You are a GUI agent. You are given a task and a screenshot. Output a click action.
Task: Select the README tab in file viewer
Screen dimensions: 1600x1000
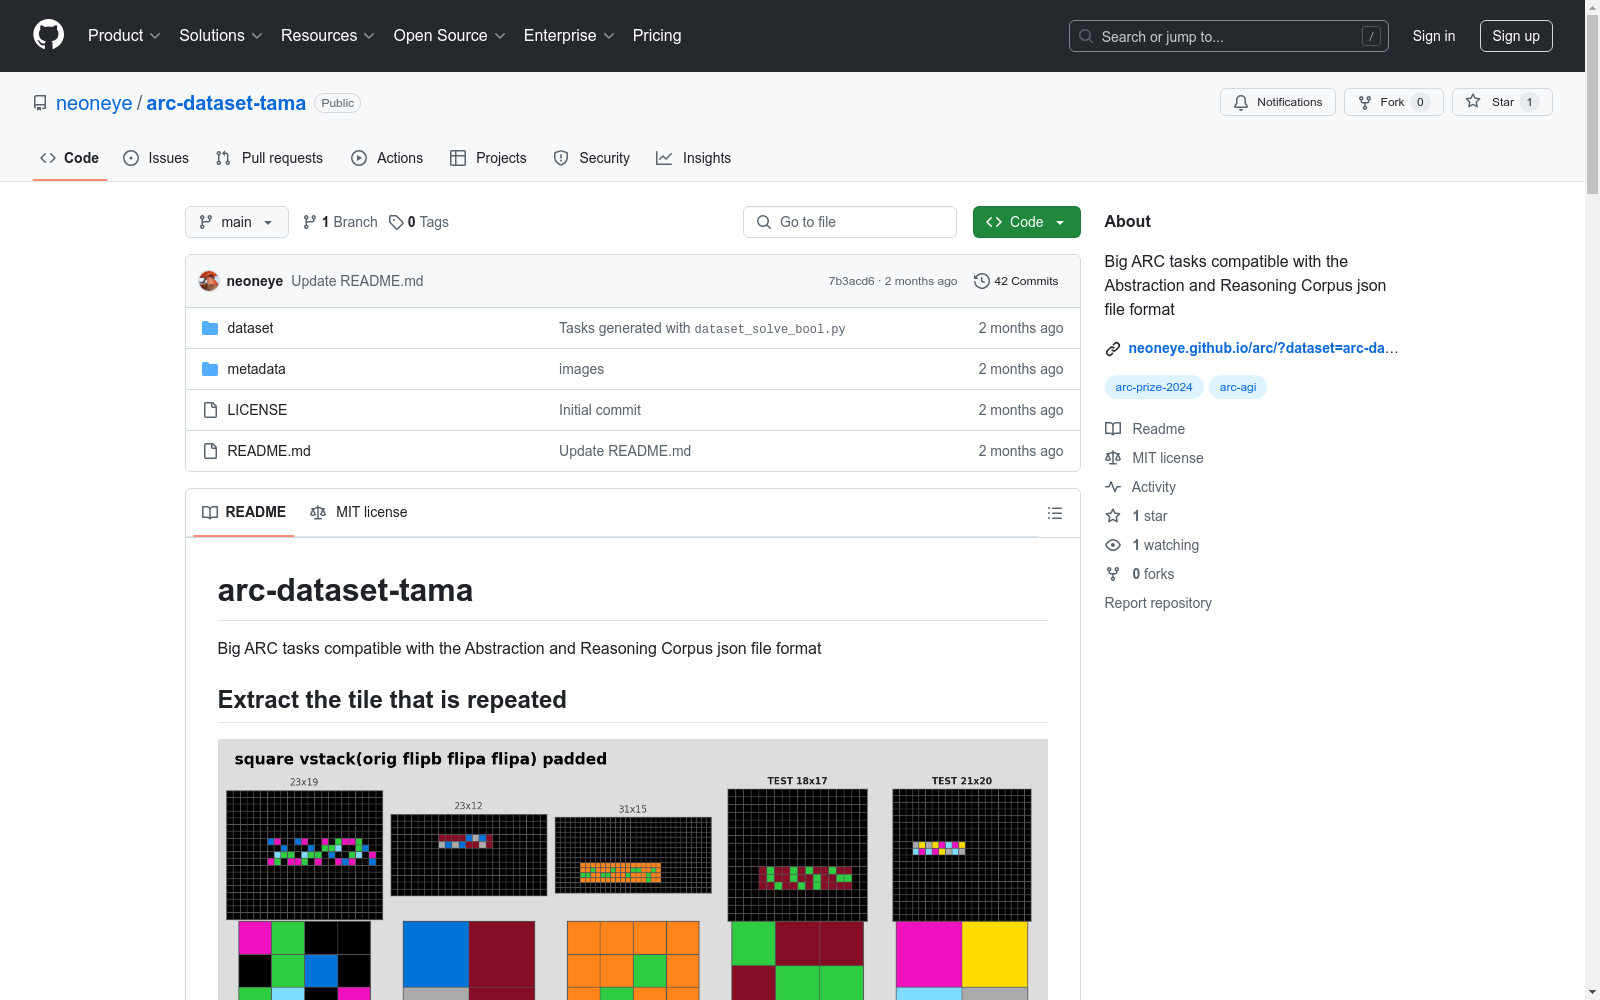(x=244, y=512)
